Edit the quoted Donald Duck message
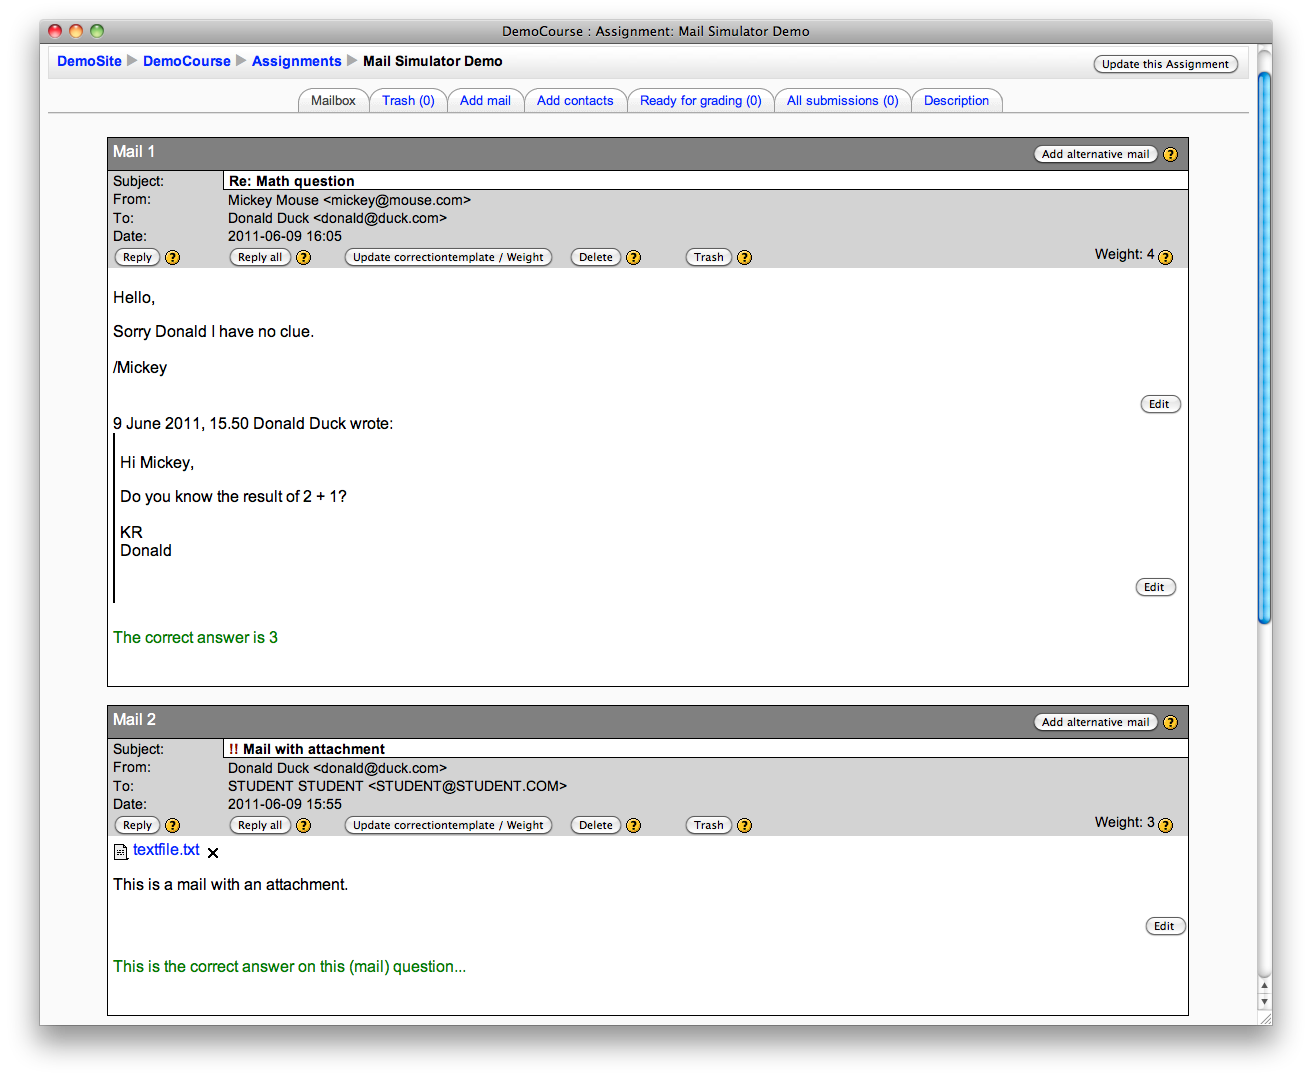Viewport: 1312px width, 1080px height. pos(1154,588)
